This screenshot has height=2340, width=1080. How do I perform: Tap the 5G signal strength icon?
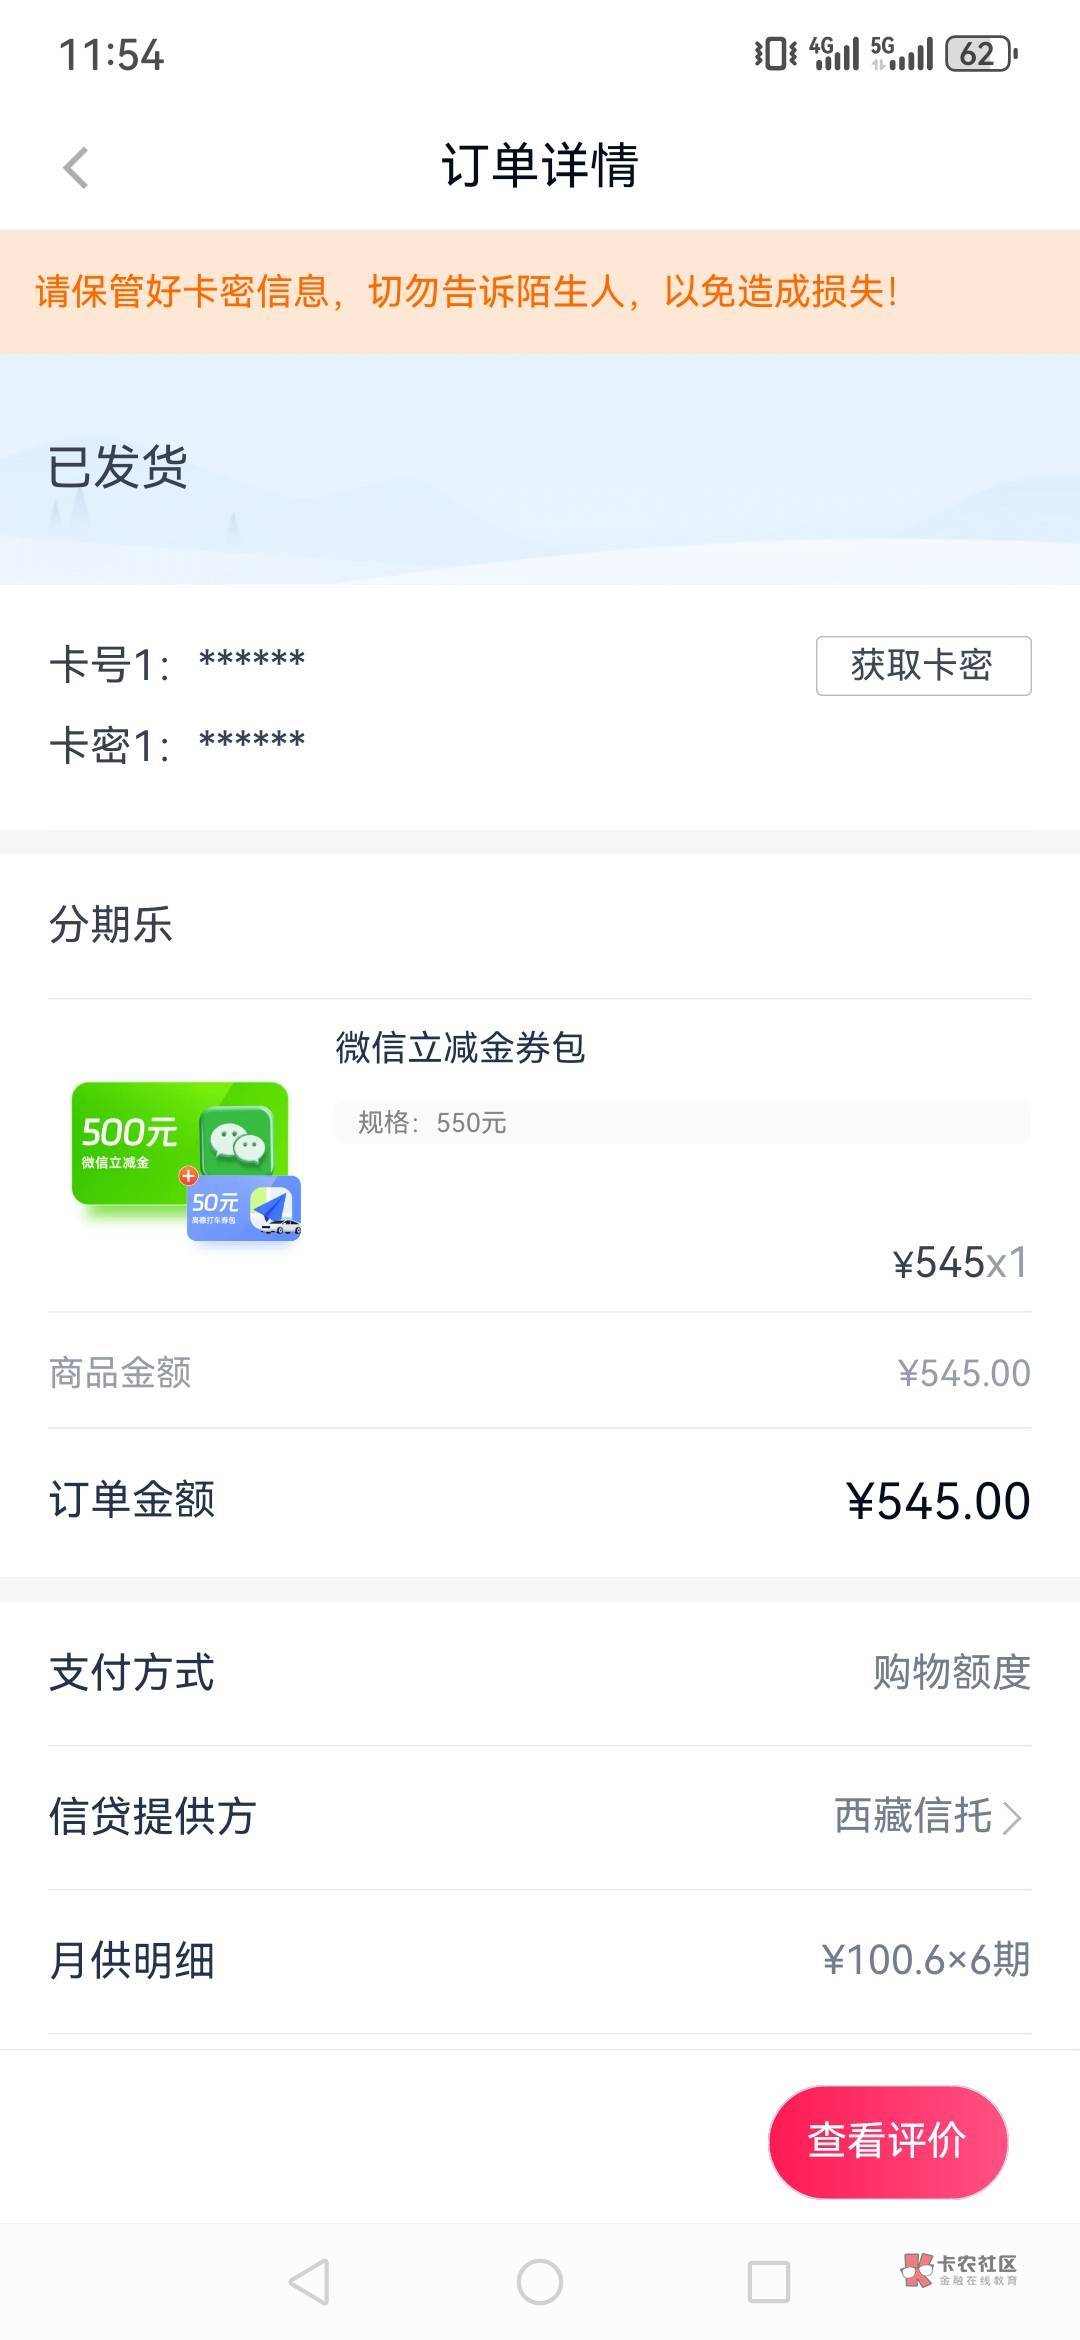[x=901, y=54]
